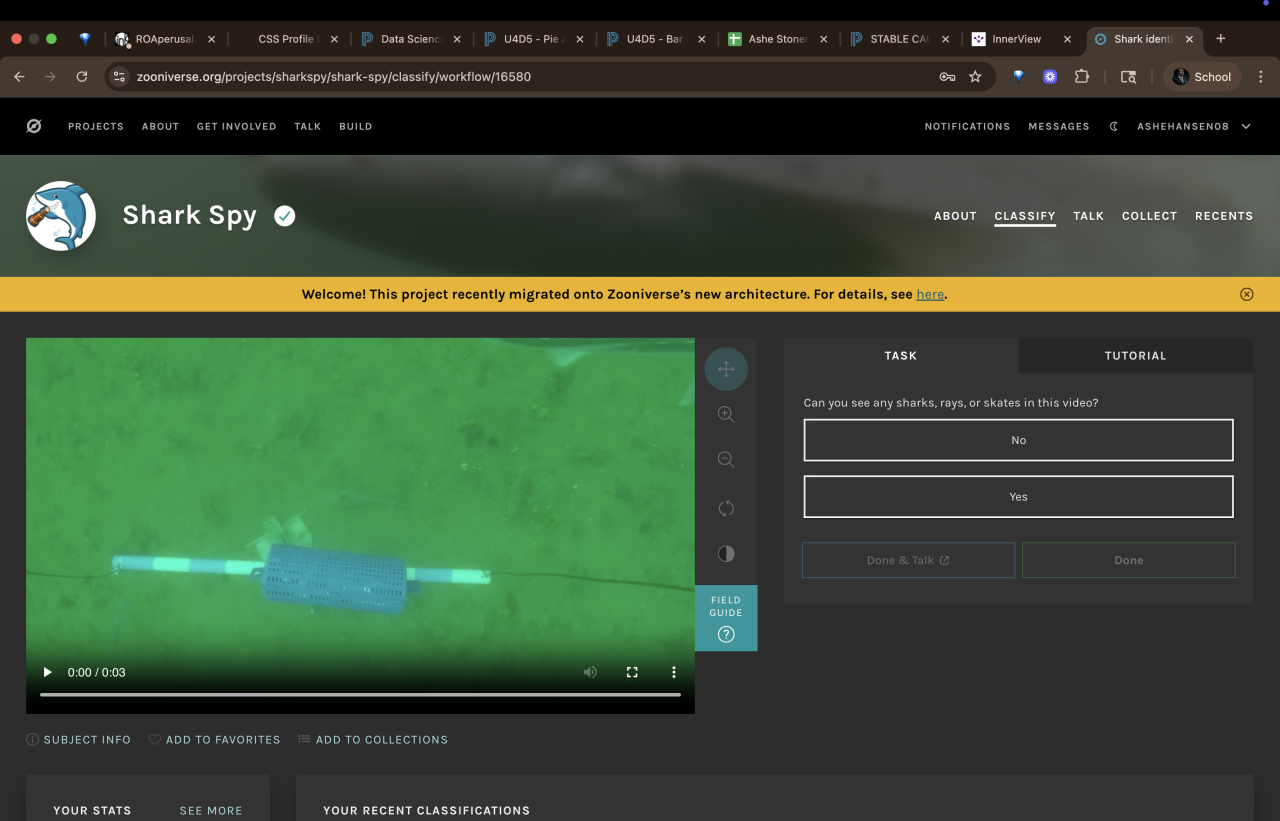Open the saved passwords key icon

pos(947,77)
